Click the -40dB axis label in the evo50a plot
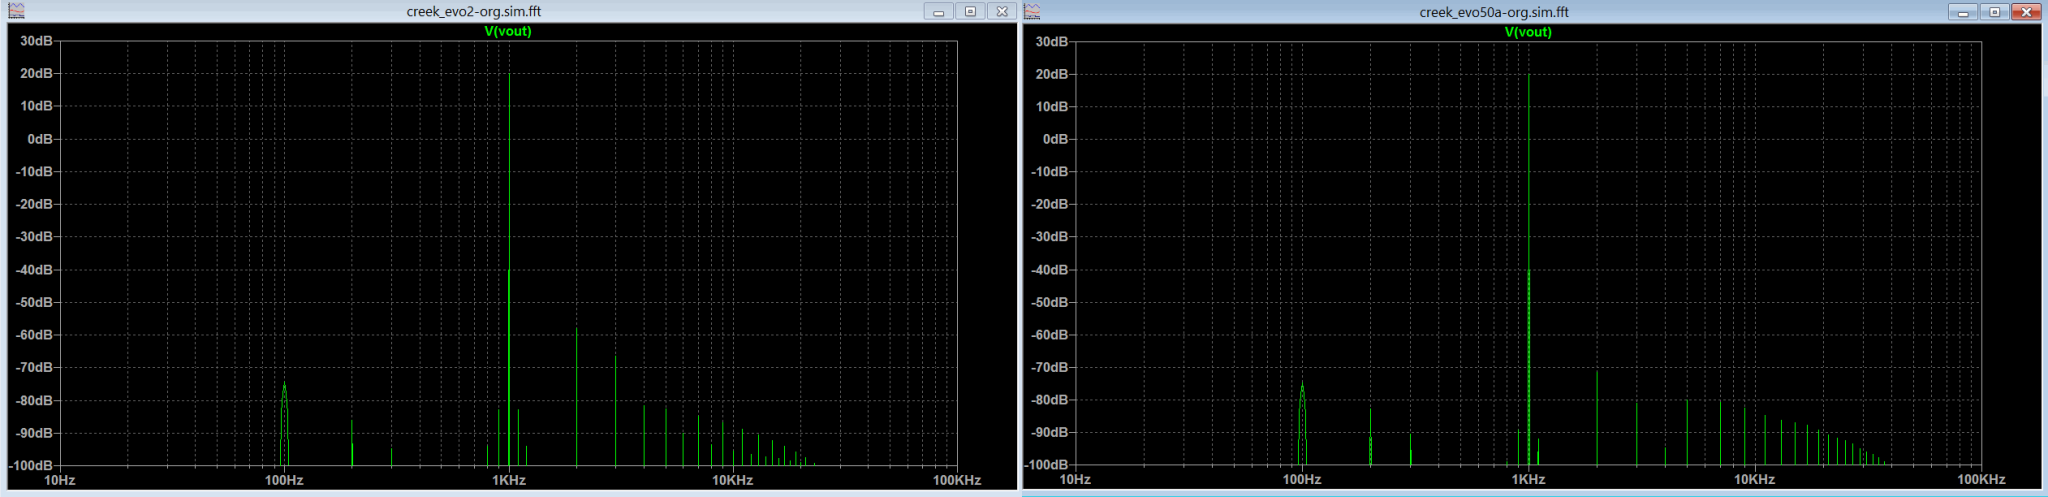Viewport: 2048px width, 497px height. point(1050,269)
